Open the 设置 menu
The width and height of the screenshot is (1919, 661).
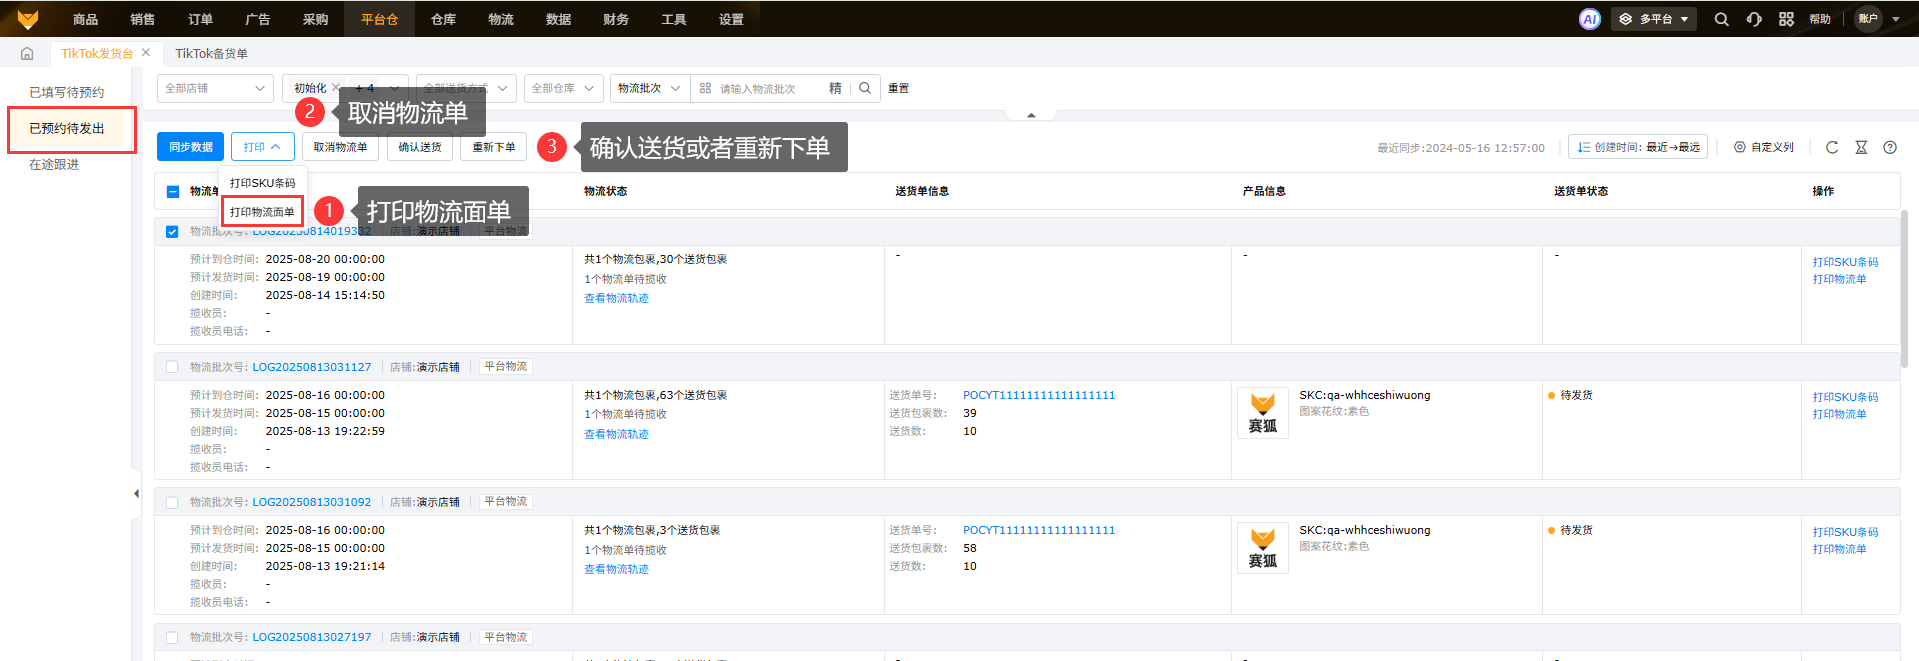point(731,19)
